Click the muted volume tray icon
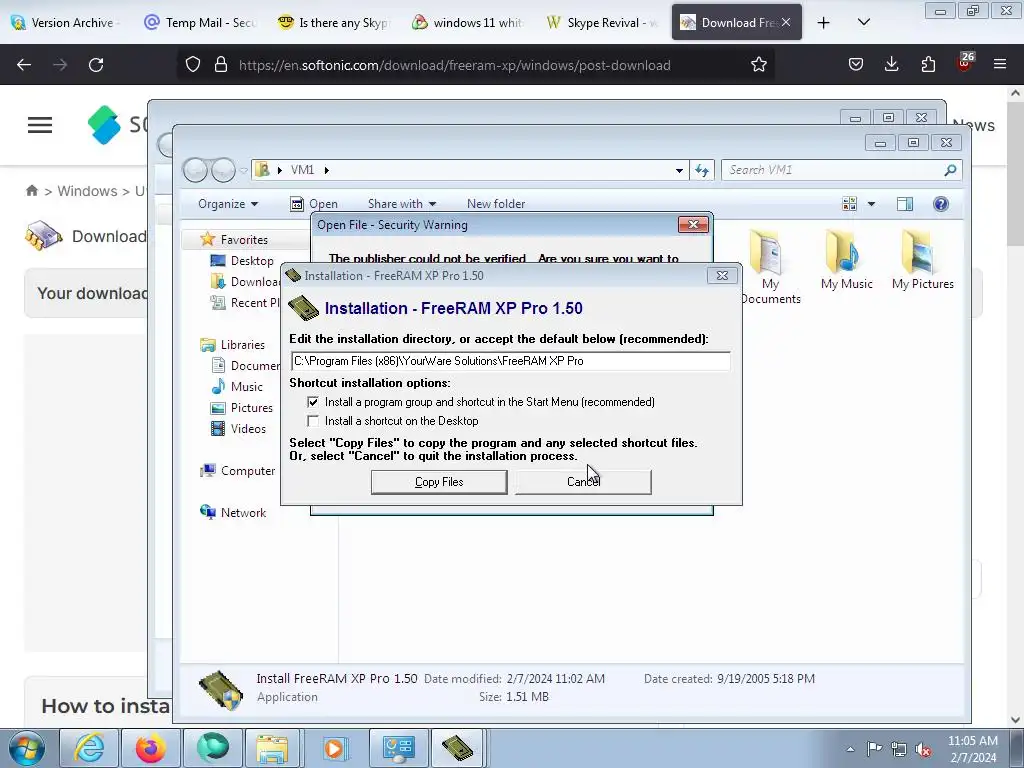Screen dimensions: 1024x768 [x=923, y=749]
